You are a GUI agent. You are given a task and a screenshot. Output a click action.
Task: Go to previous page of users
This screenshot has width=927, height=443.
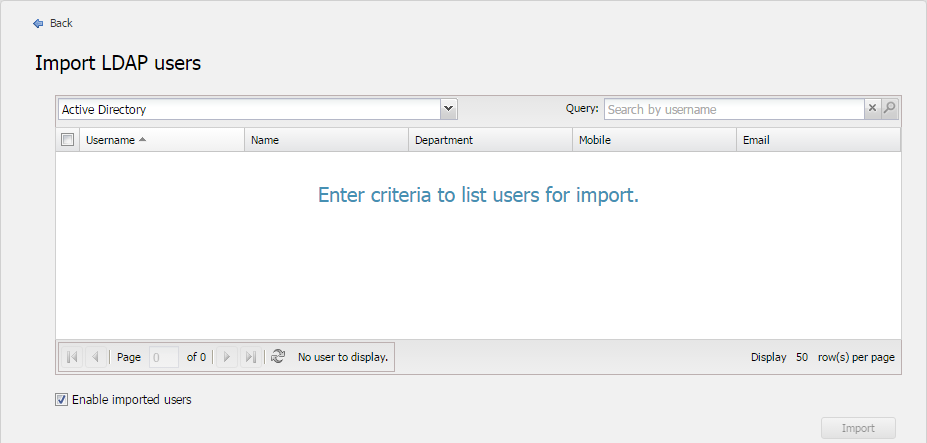pos(96,357)
